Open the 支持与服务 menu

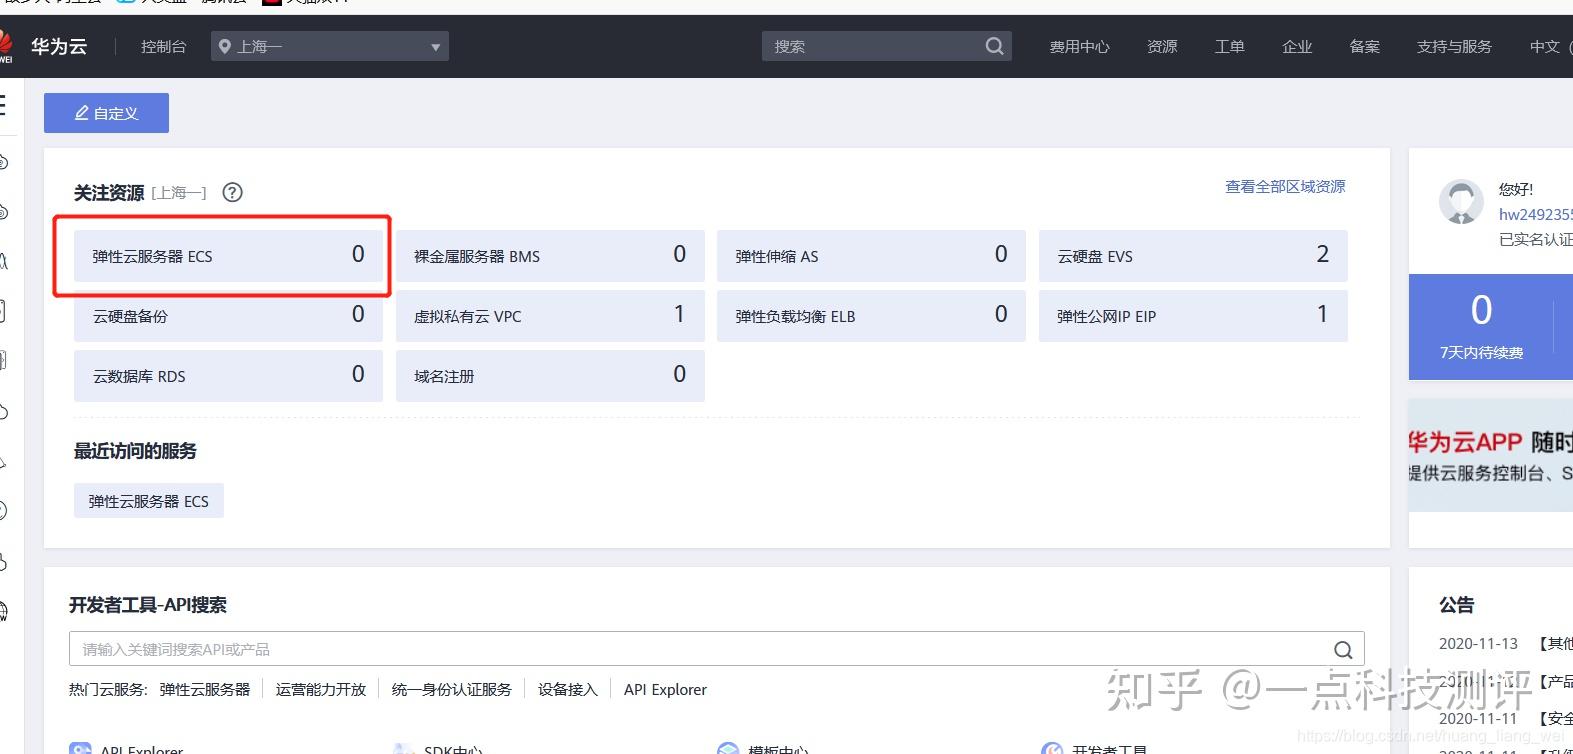pyautogui.click(x=1454, y=46)
